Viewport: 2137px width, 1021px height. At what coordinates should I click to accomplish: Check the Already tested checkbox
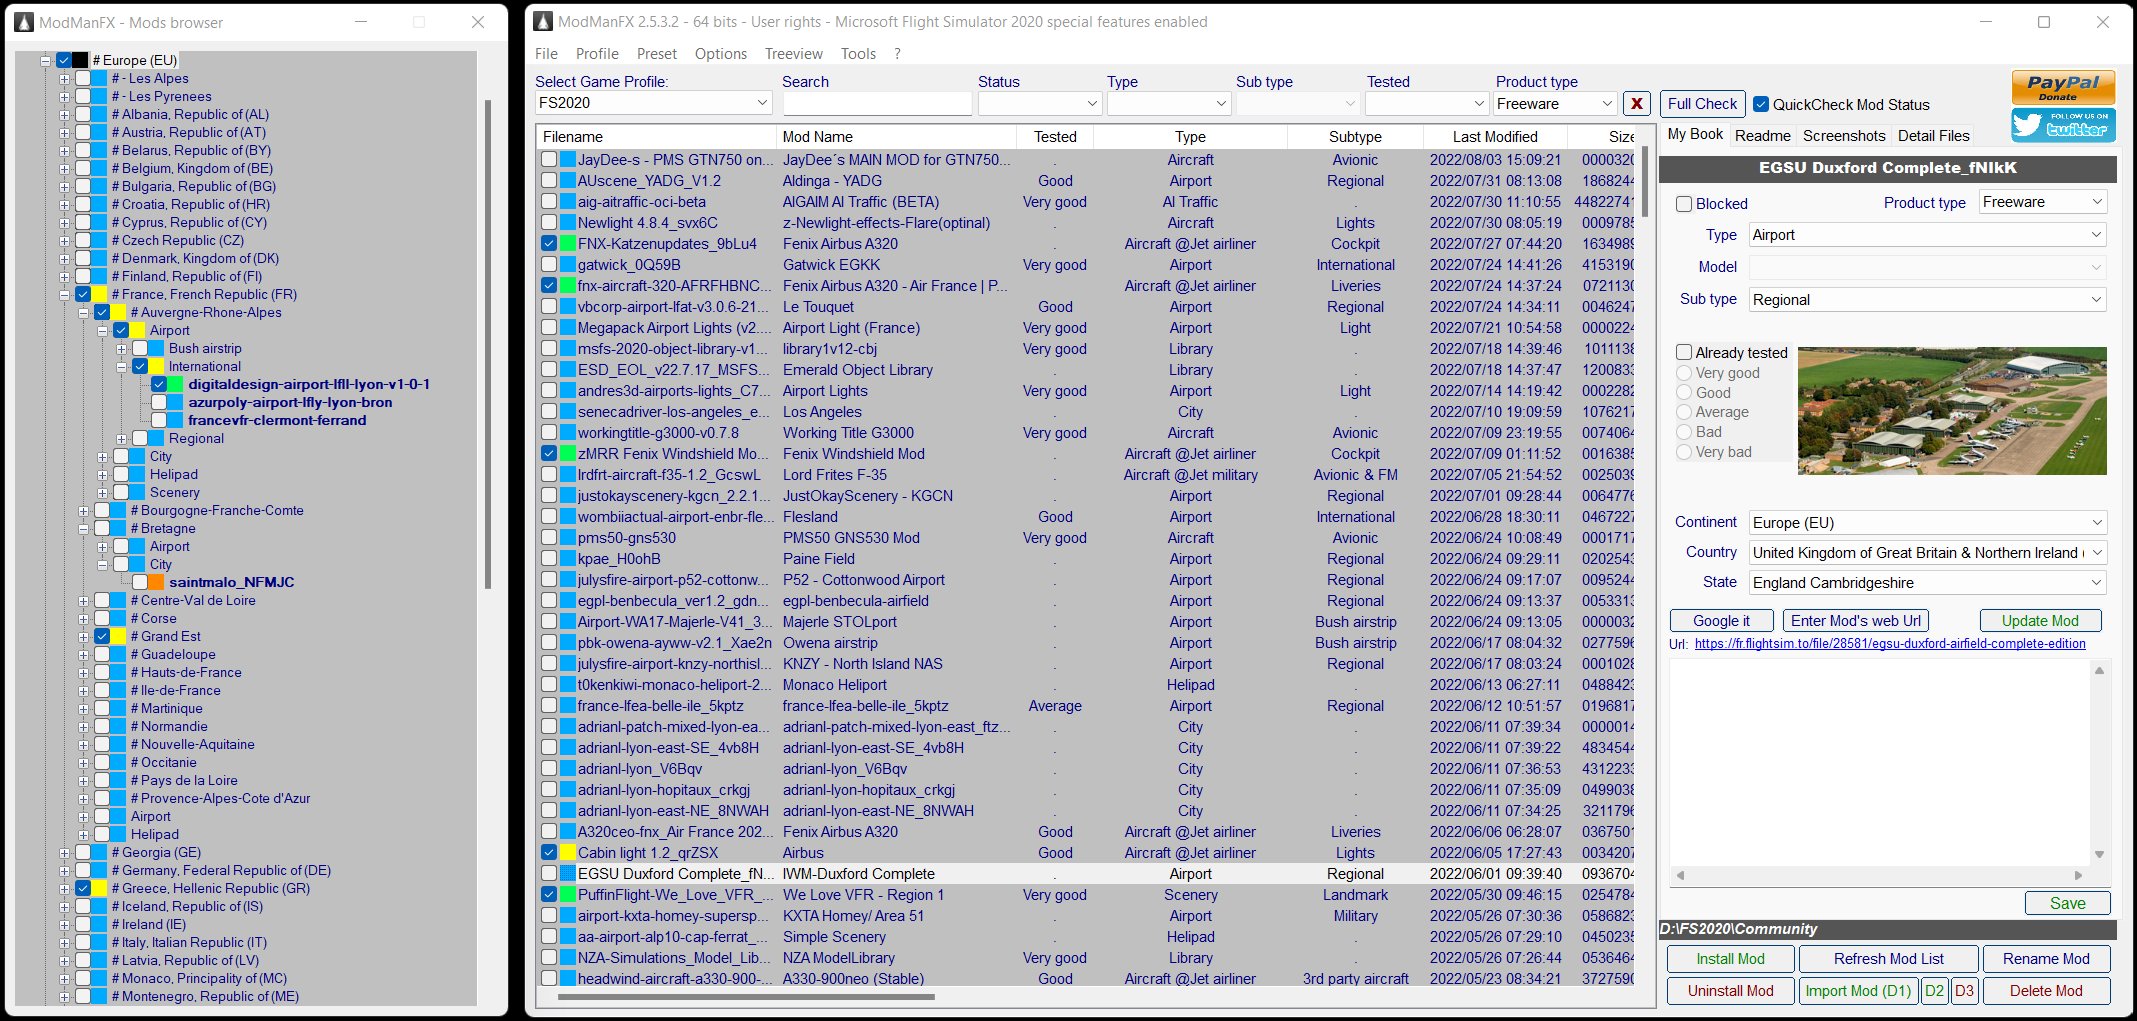pyautogui.click(x=1684, y=352)
